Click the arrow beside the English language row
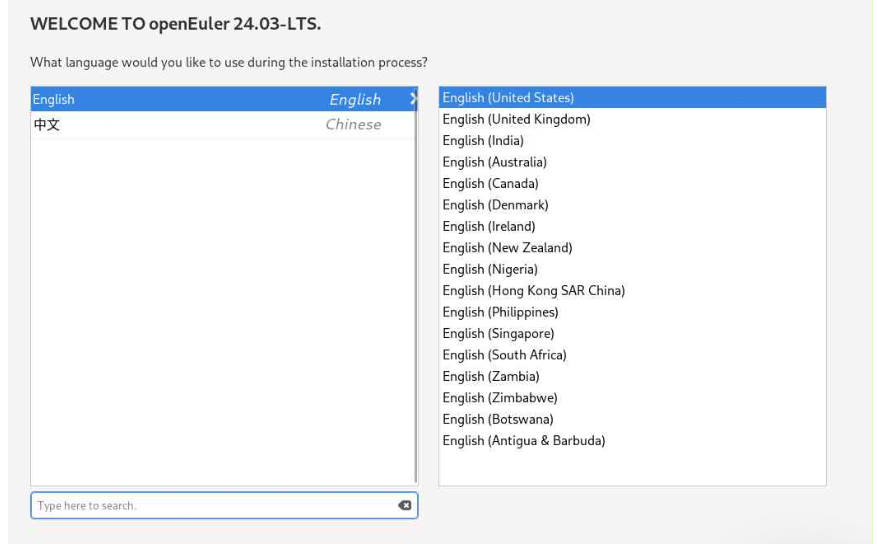877x544 pixels. point(413,99)
